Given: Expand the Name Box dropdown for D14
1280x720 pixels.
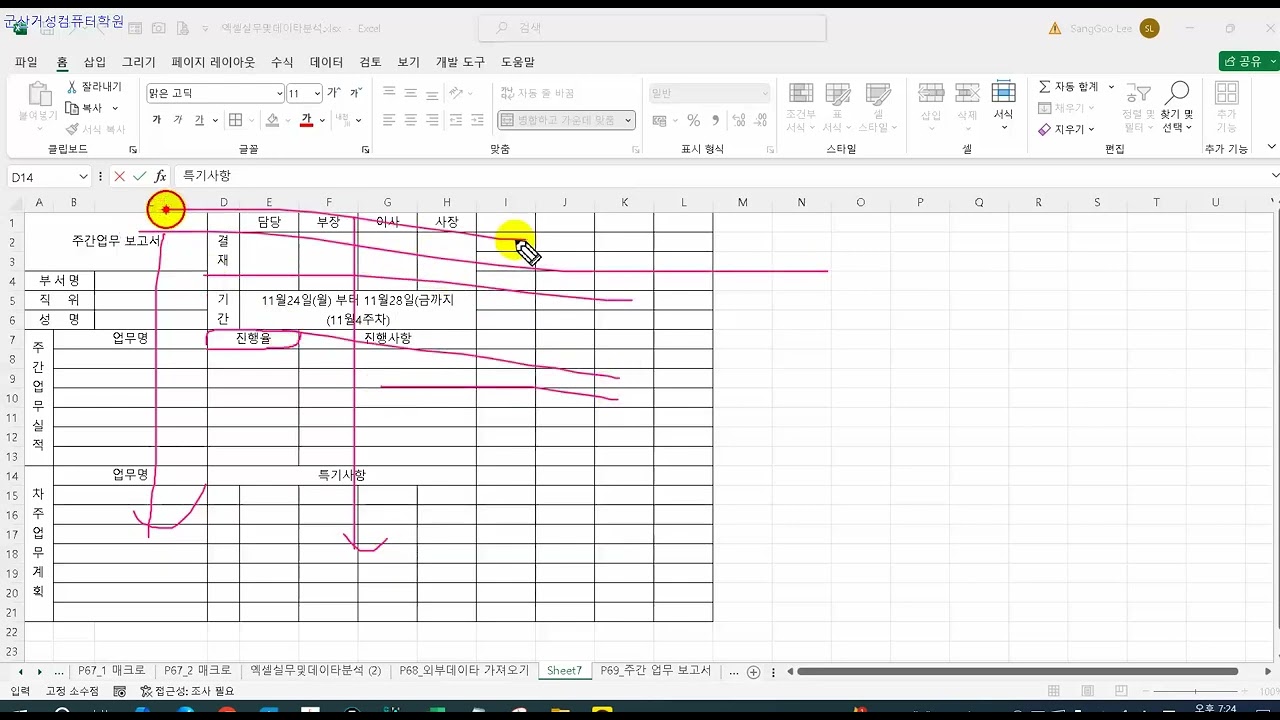Looking at the screenshot, I should click(82, 177).
